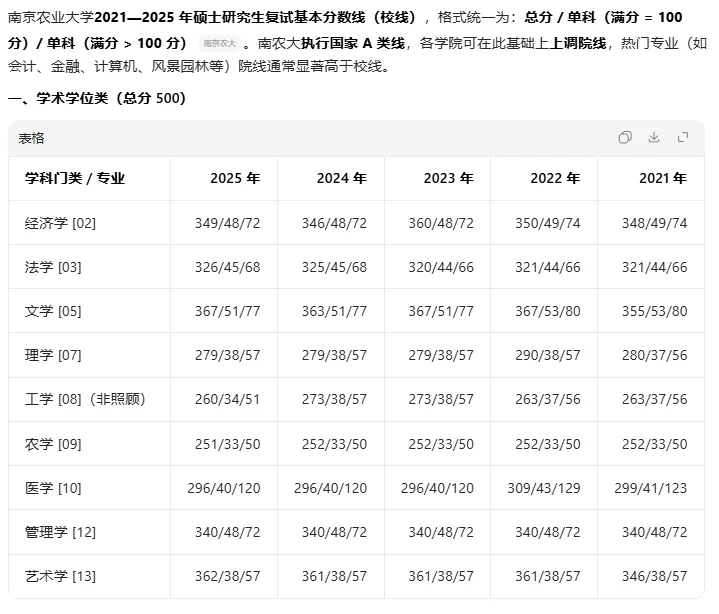Click the 医学 [10] row label
The width and height of the screenshot is (719, 614).
pos(53,488)
